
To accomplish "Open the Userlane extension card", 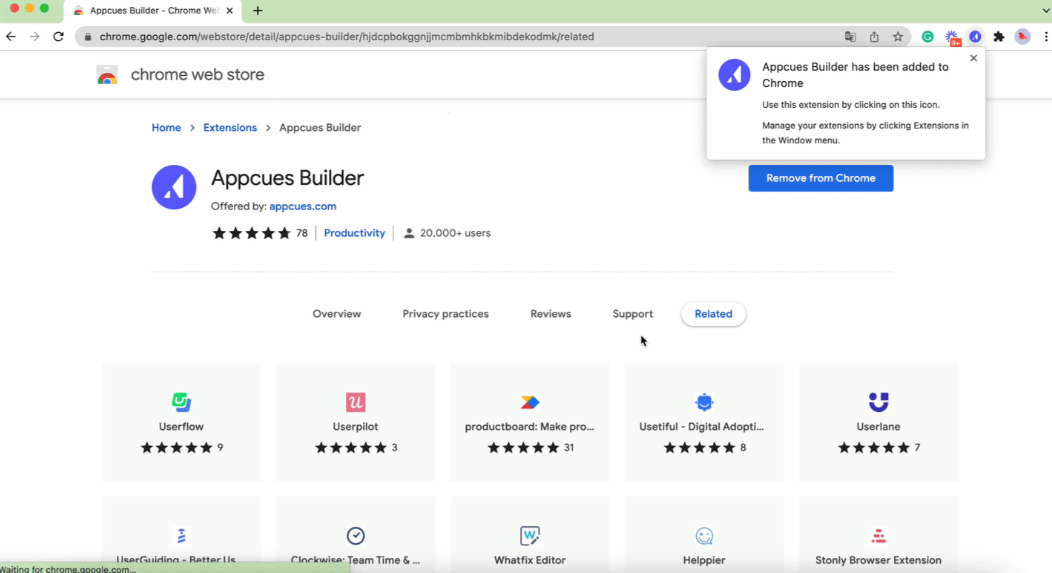I will (878, 422).
